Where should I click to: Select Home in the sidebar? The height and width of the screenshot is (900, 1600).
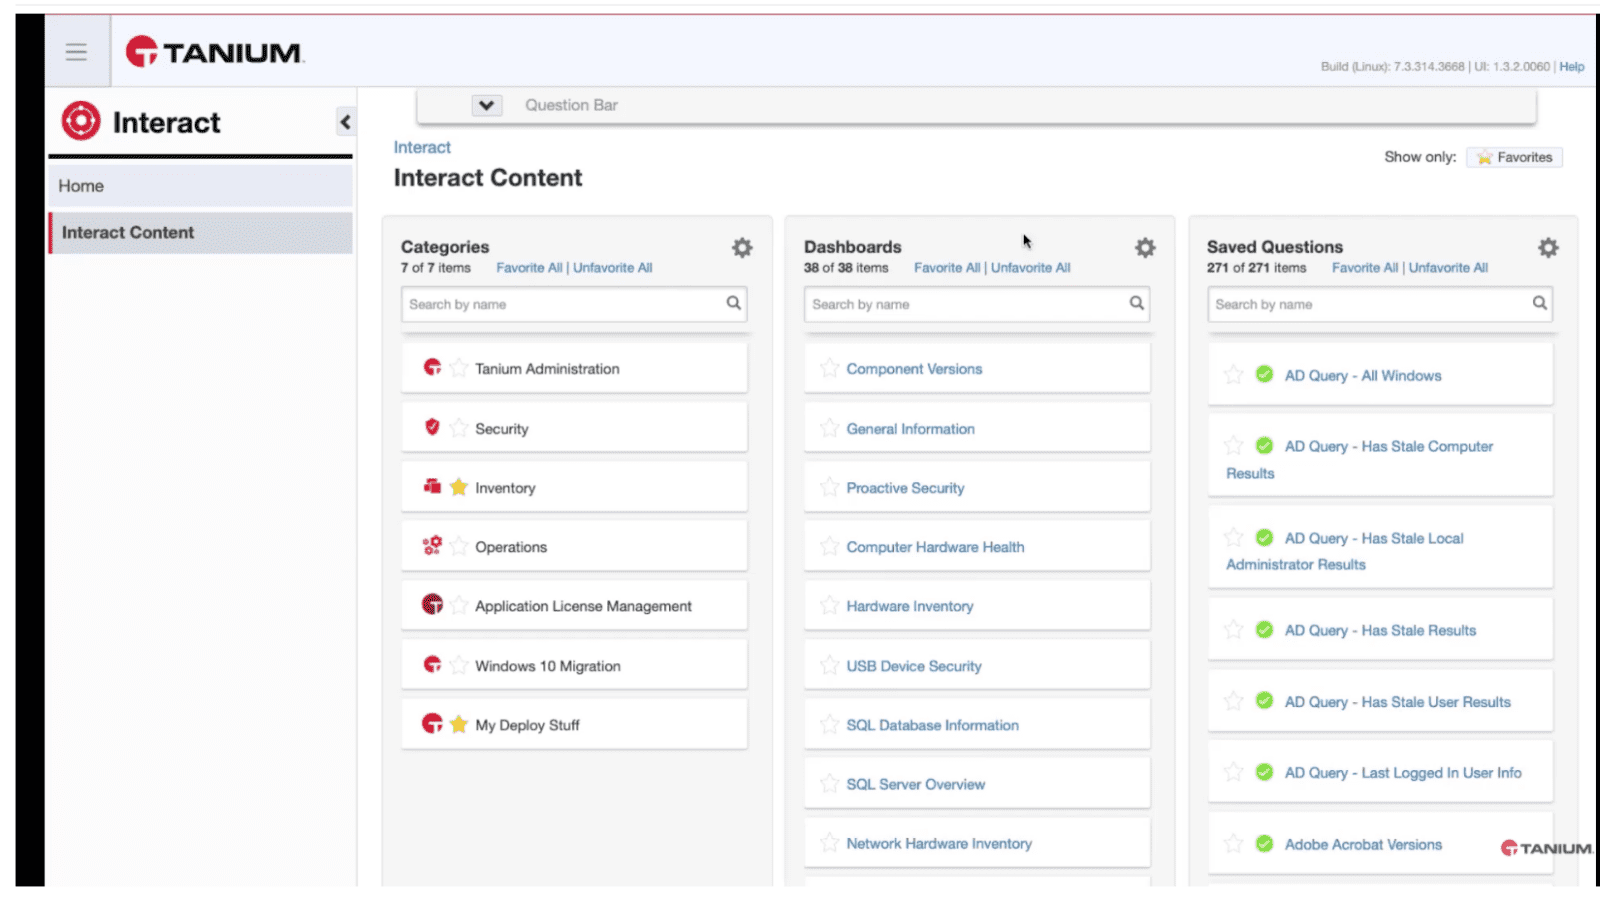(x=200, y=186)
